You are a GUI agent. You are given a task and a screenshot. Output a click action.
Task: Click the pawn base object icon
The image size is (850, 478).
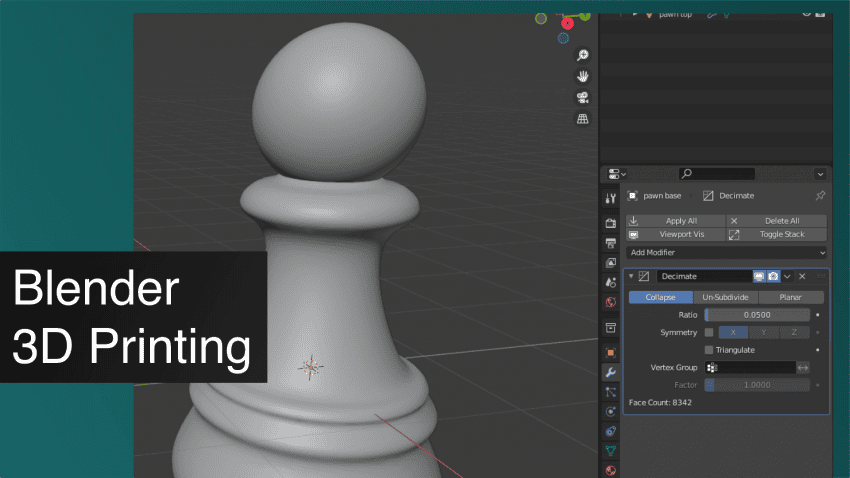click(633, 196)
